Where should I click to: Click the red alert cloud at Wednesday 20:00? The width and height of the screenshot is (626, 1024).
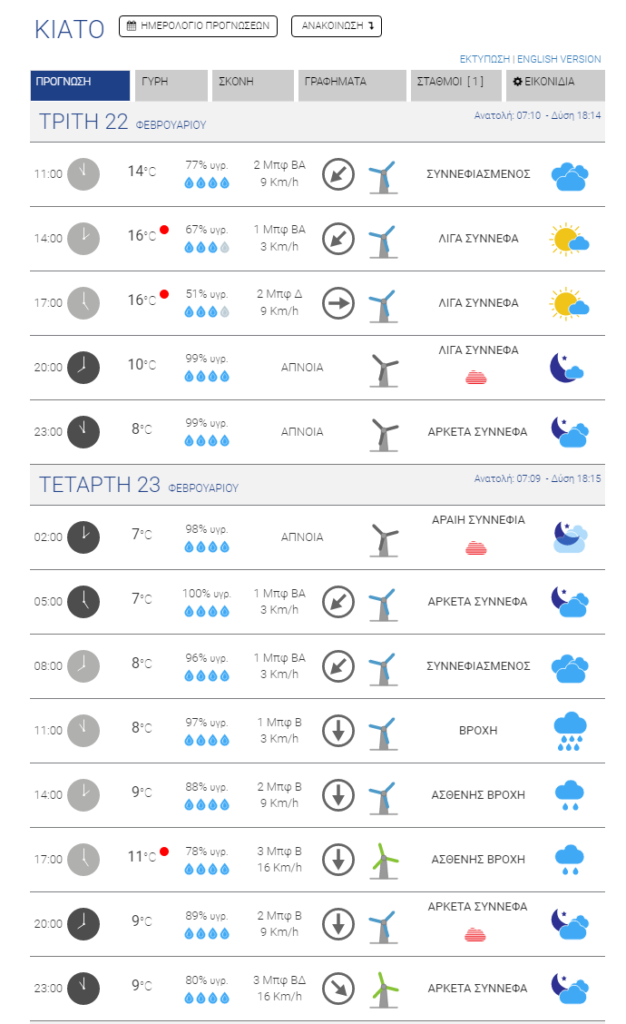pos(475,935)
